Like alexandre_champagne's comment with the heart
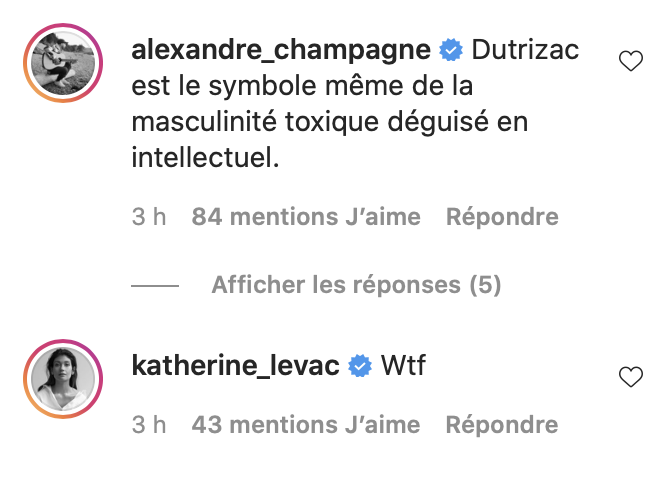This screenshot has width=662, height=478. point(631,61)
